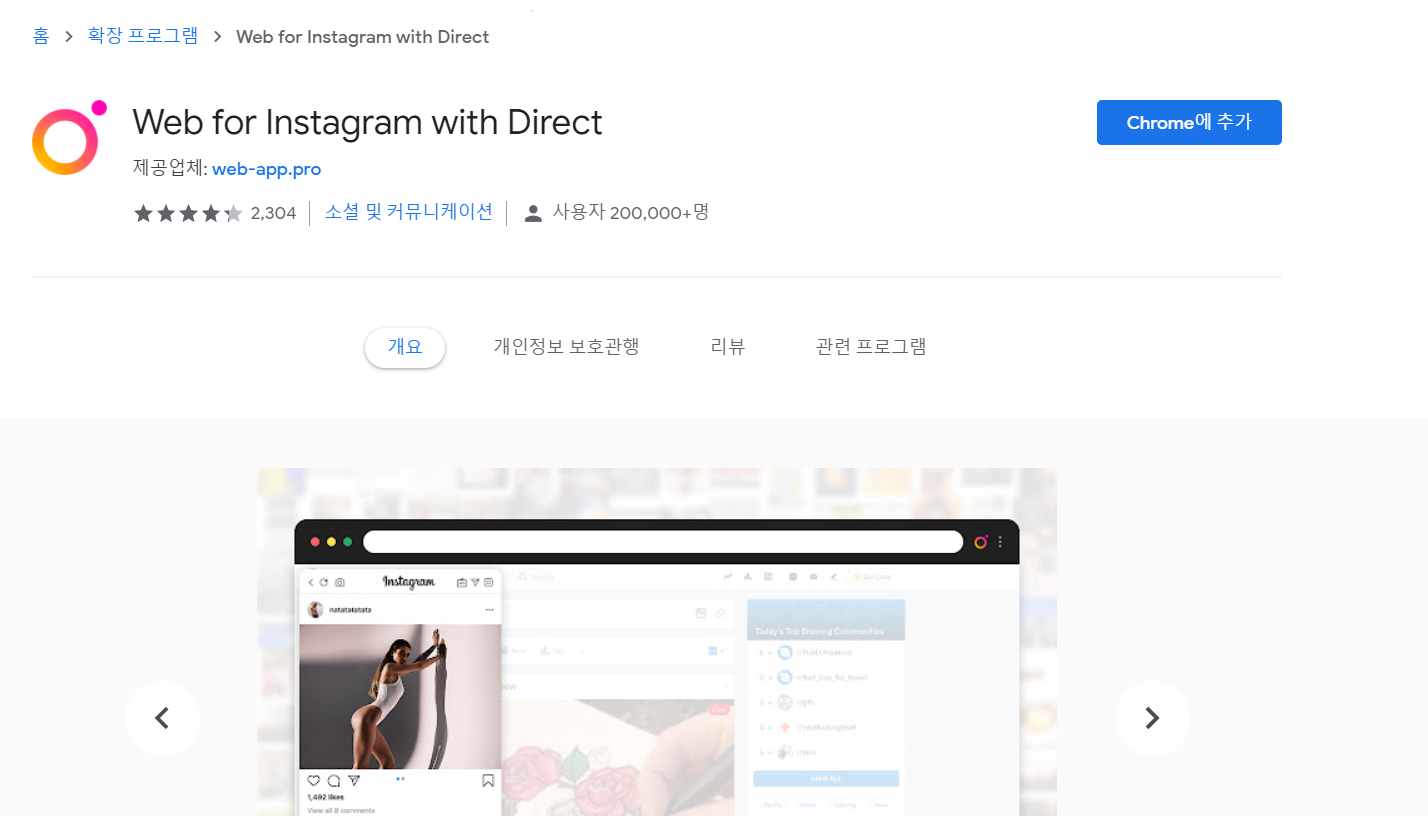
Task: Advance to next screenshot with right arrow
Action: tap(1152, 718)
